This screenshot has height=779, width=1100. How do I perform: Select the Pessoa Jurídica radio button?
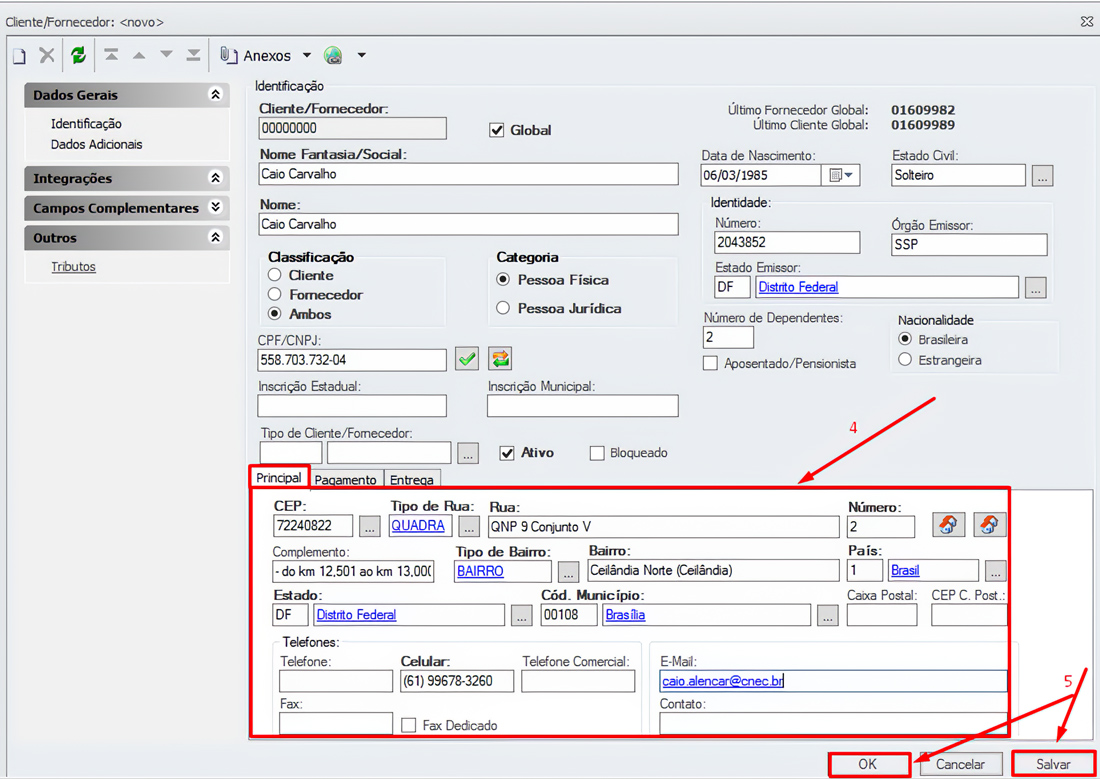[x=504, y=309]
